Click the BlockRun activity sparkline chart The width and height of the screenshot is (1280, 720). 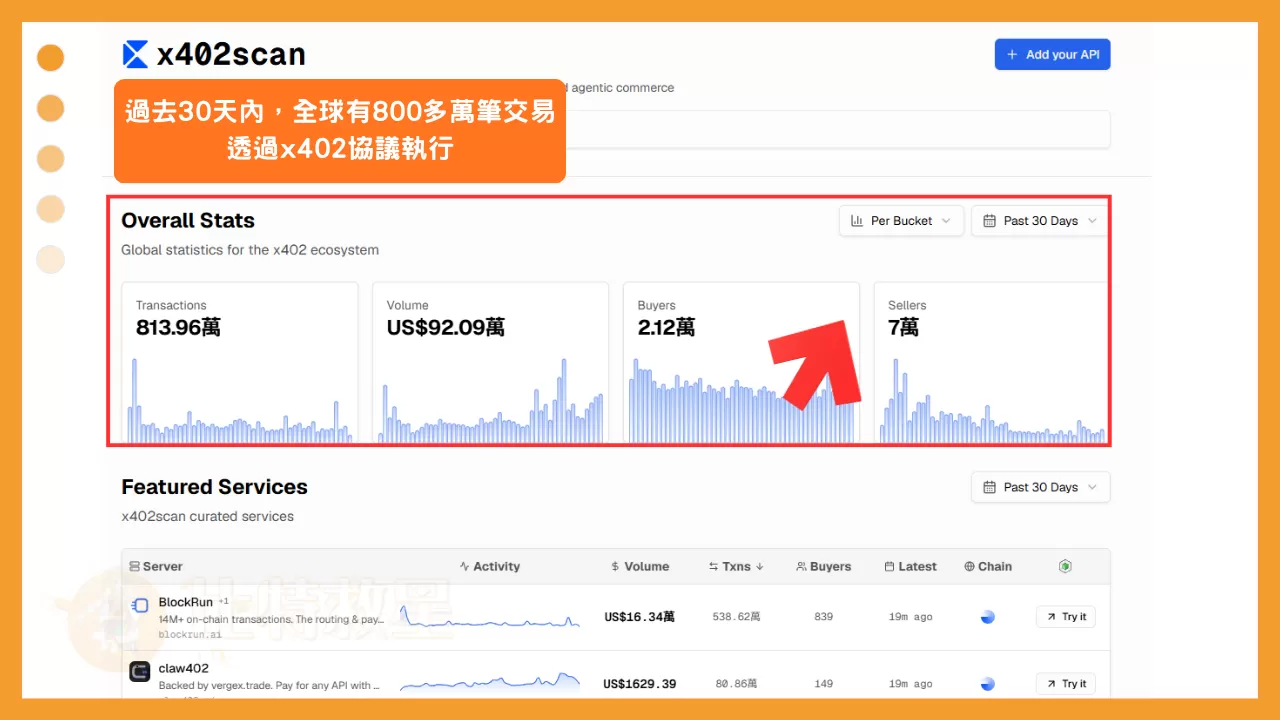(x=490, y=616)
